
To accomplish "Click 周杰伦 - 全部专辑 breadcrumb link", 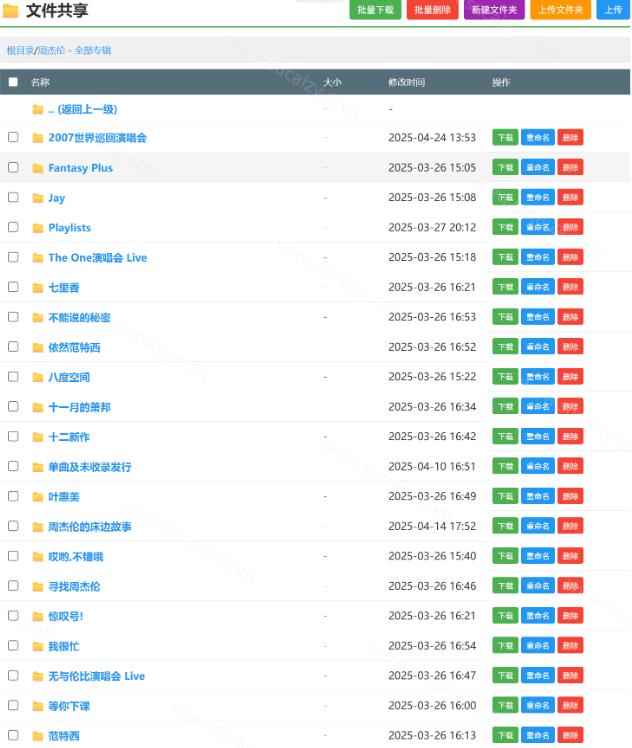I will pos(74,51).
